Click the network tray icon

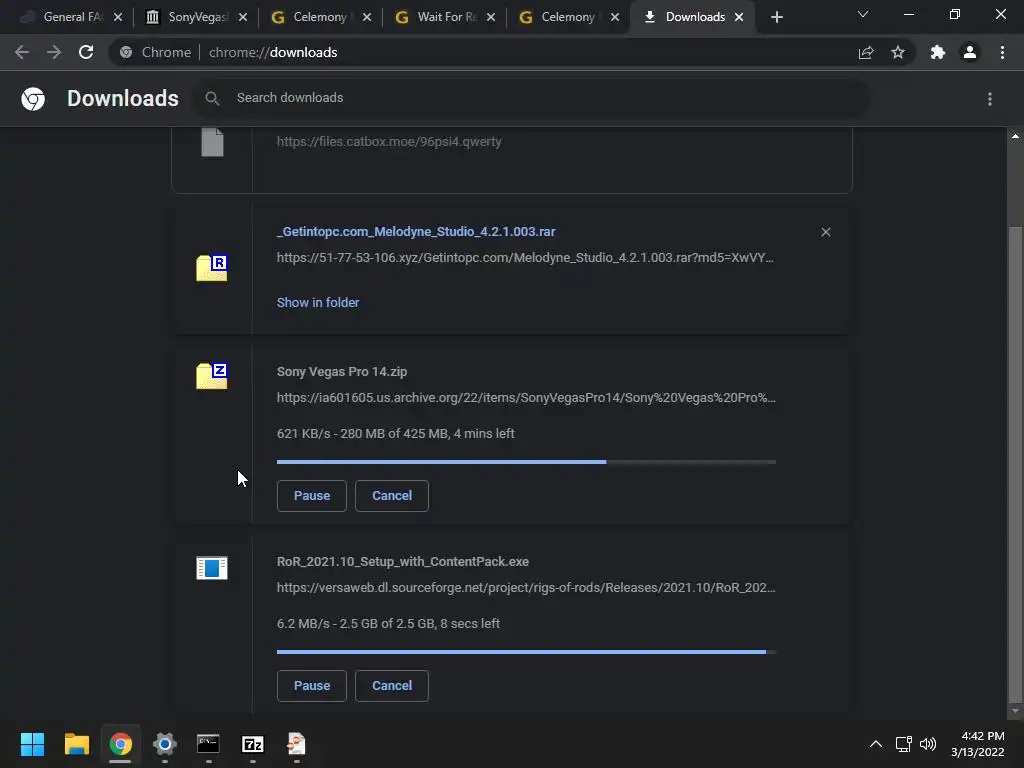click(903, 744)
